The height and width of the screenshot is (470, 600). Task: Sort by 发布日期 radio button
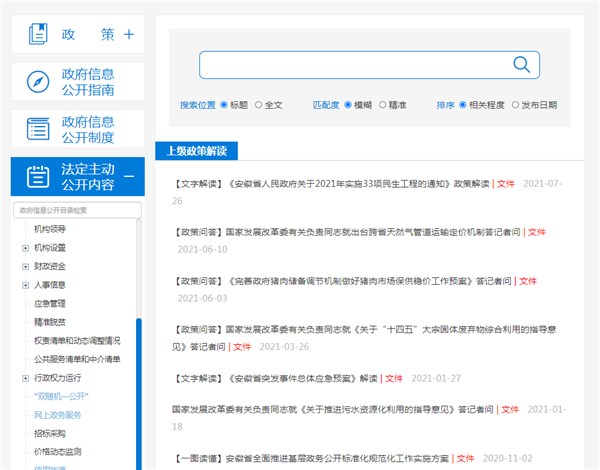515,105
